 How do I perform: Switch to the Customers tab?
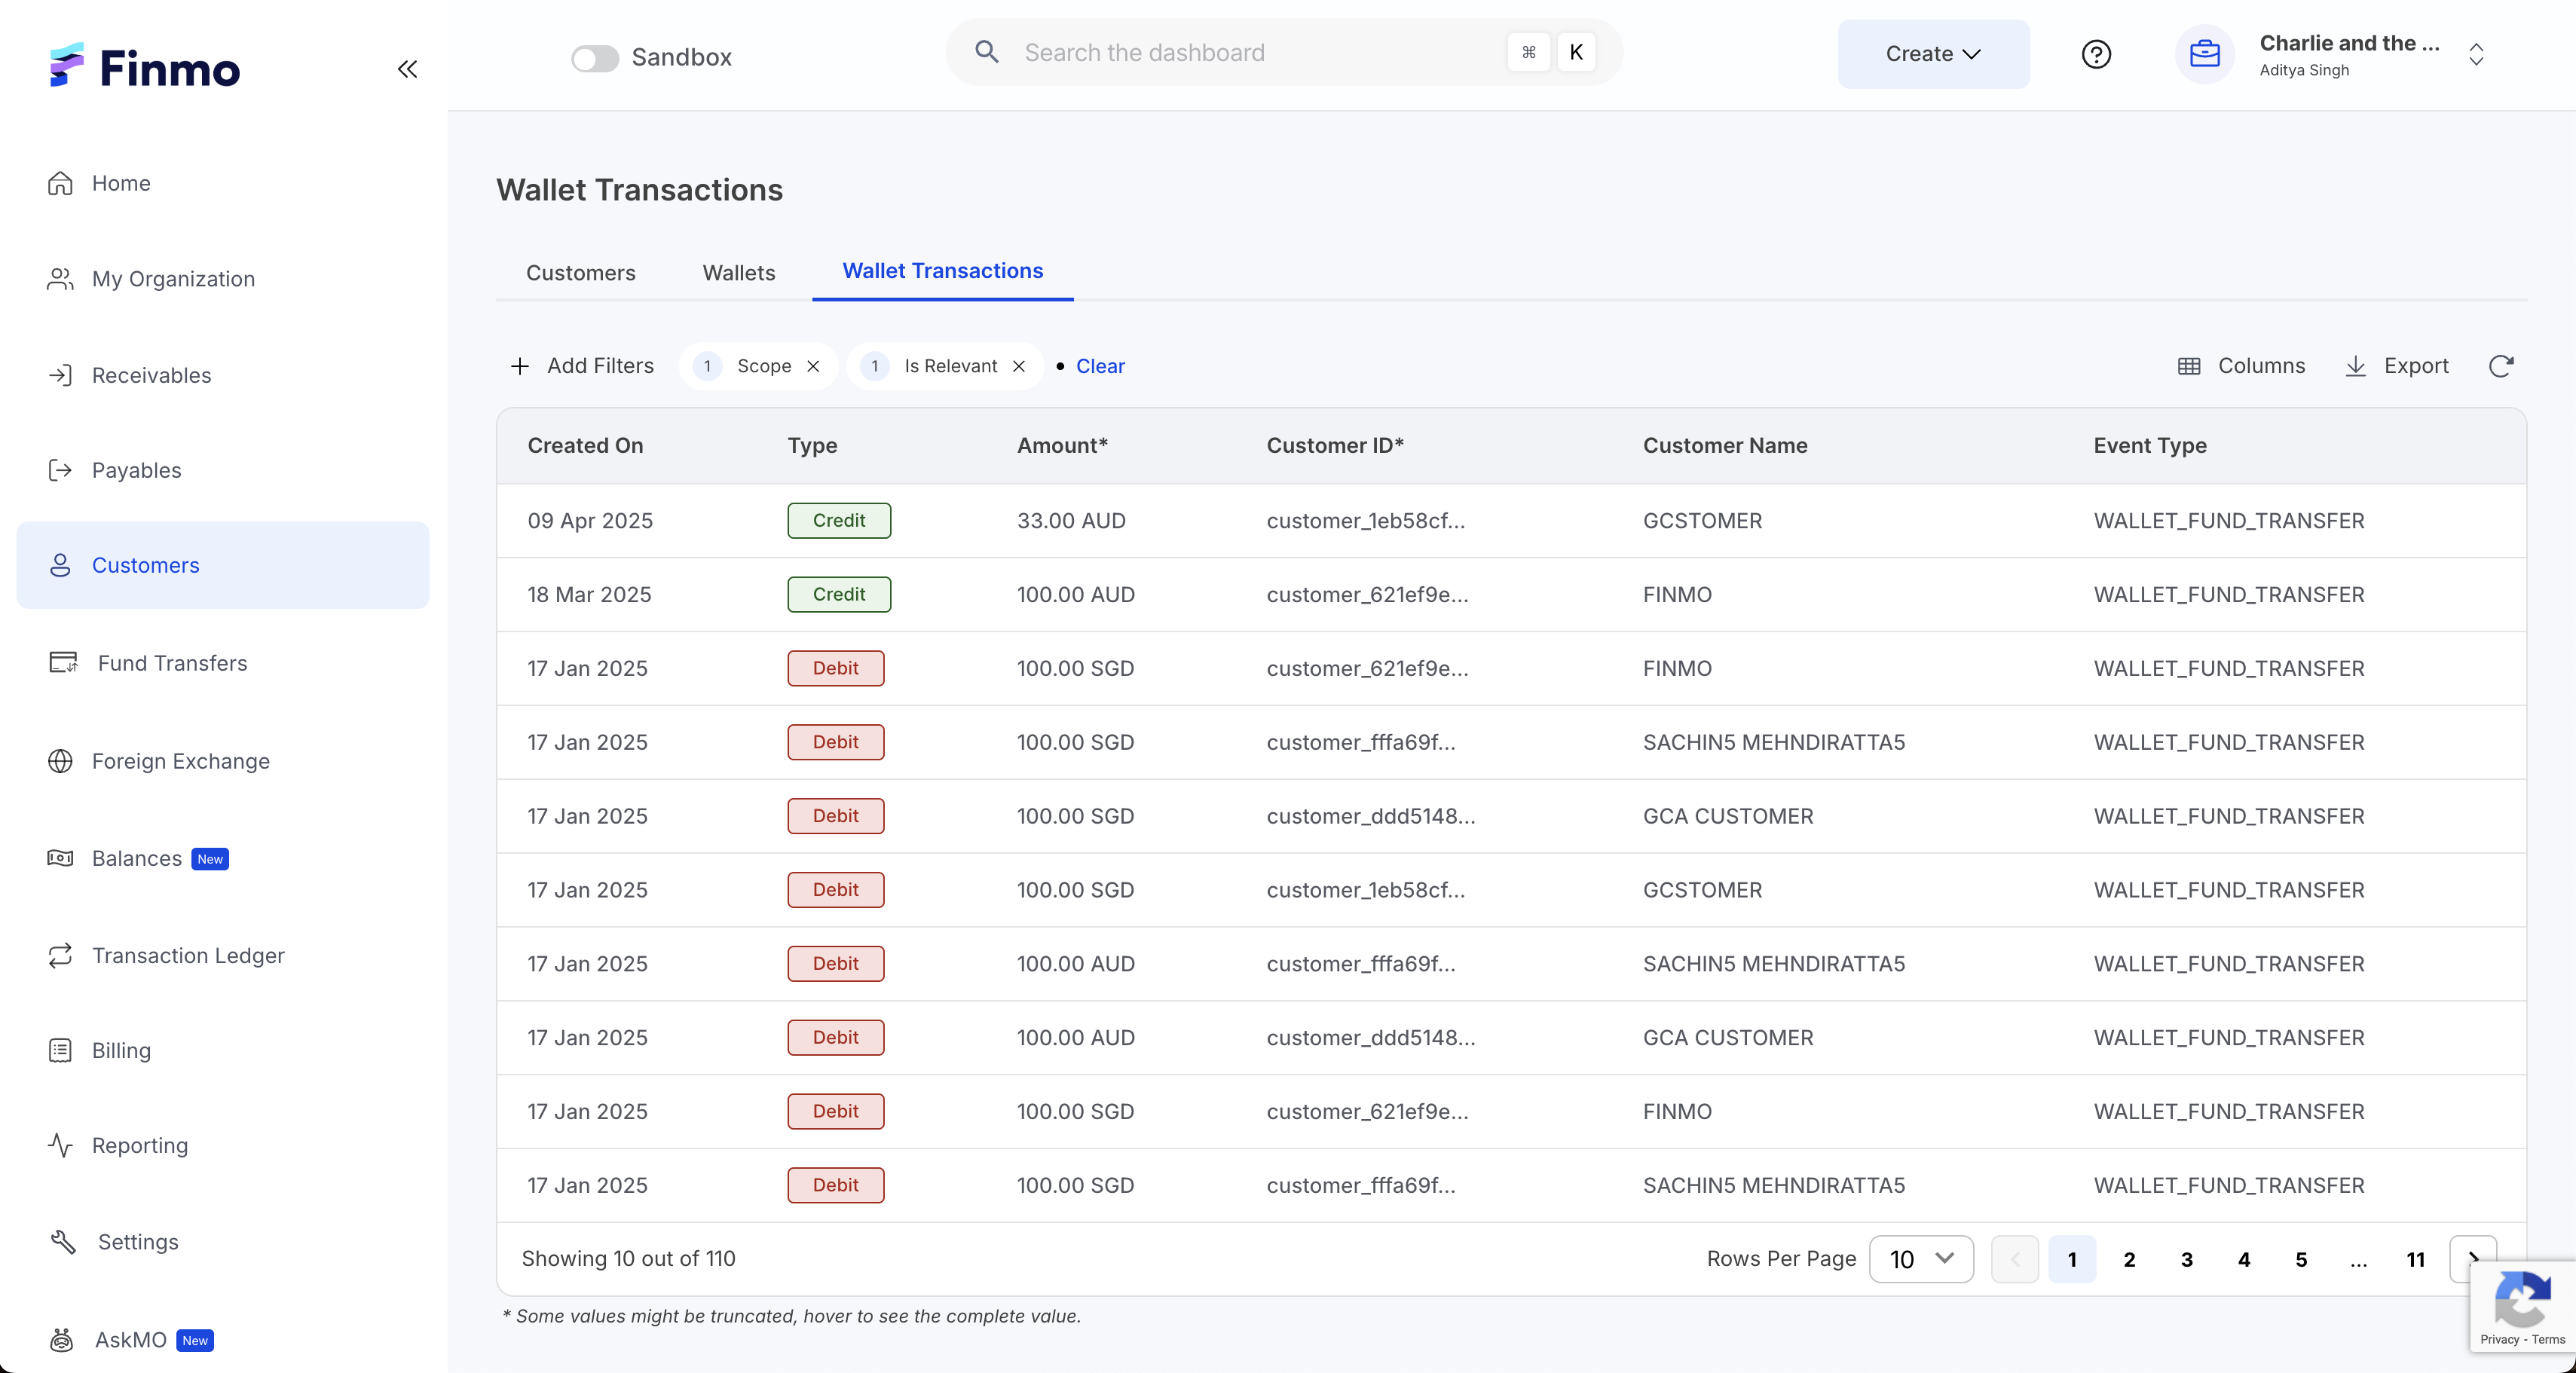(x=580, y=273)
